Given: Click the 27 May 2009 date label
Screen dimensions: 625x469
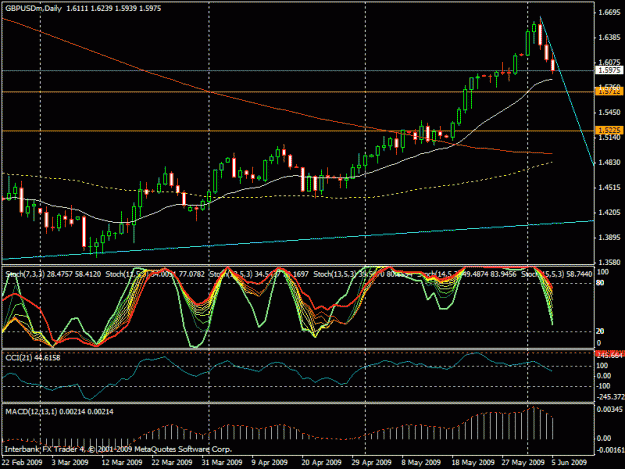Looking at the screenshot, I should [x=523, y=462].
